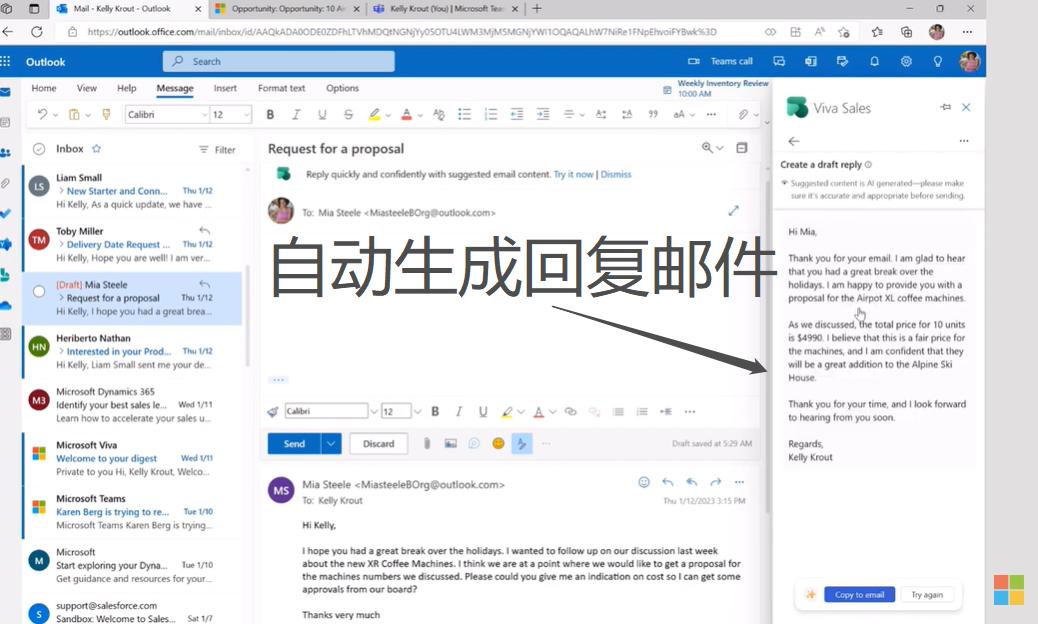The height and width of the screenshot is (624, 1038).
Task: Open more ribbon options ellipsis
Action: [711, 114]
